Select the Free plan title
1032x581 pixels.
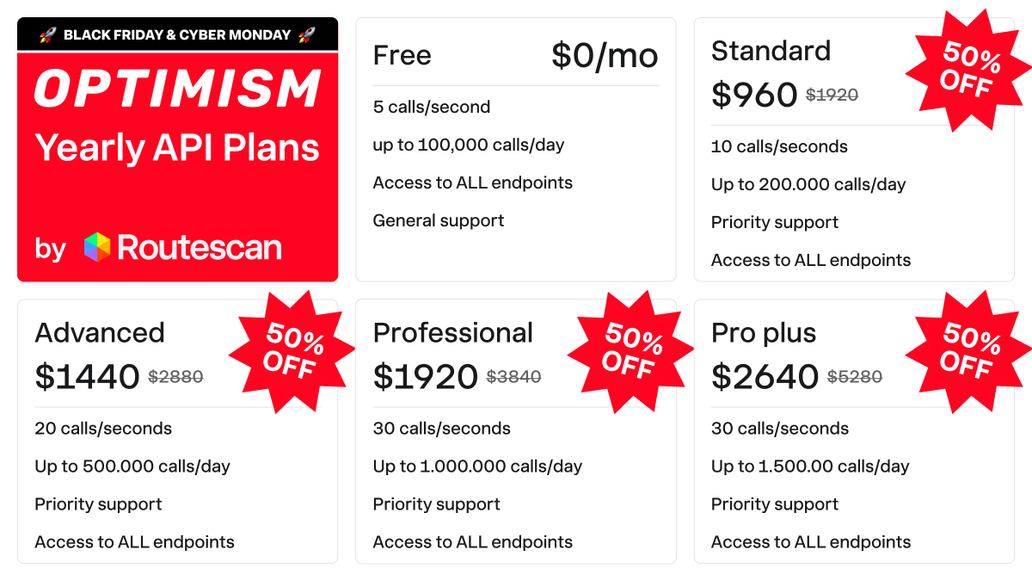pyautogui.click(x=402, y=56)
